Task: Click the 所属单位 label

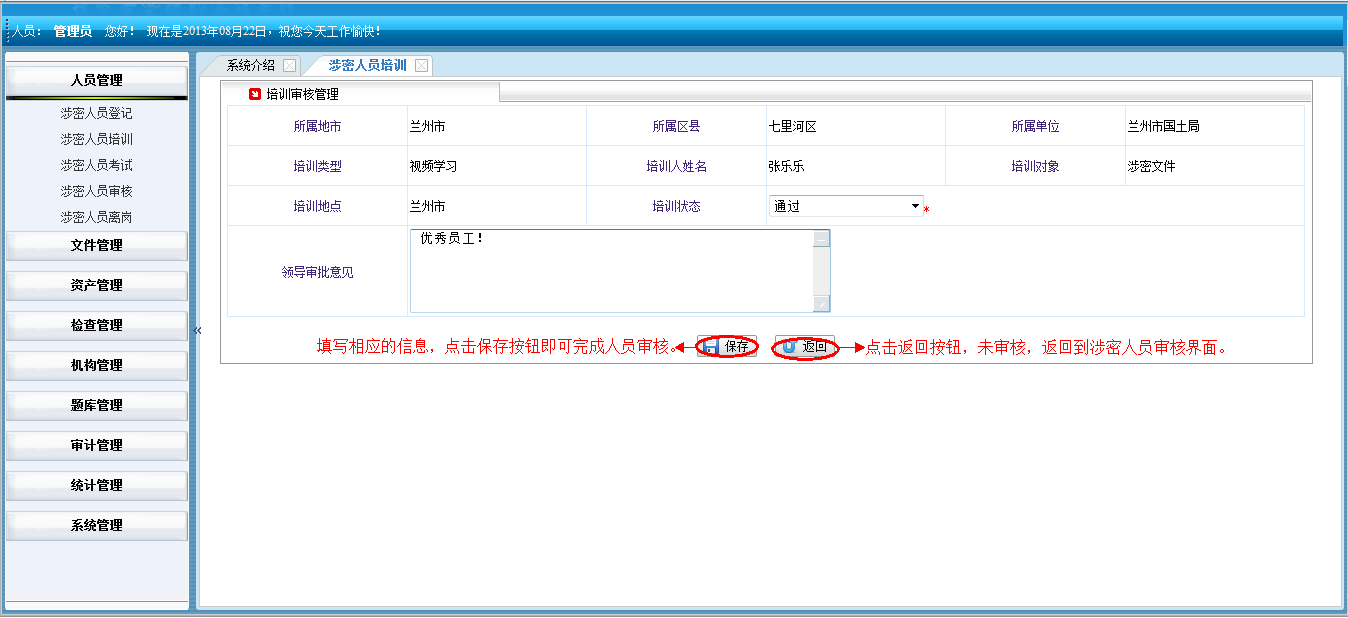Action: pos(1035,127)
